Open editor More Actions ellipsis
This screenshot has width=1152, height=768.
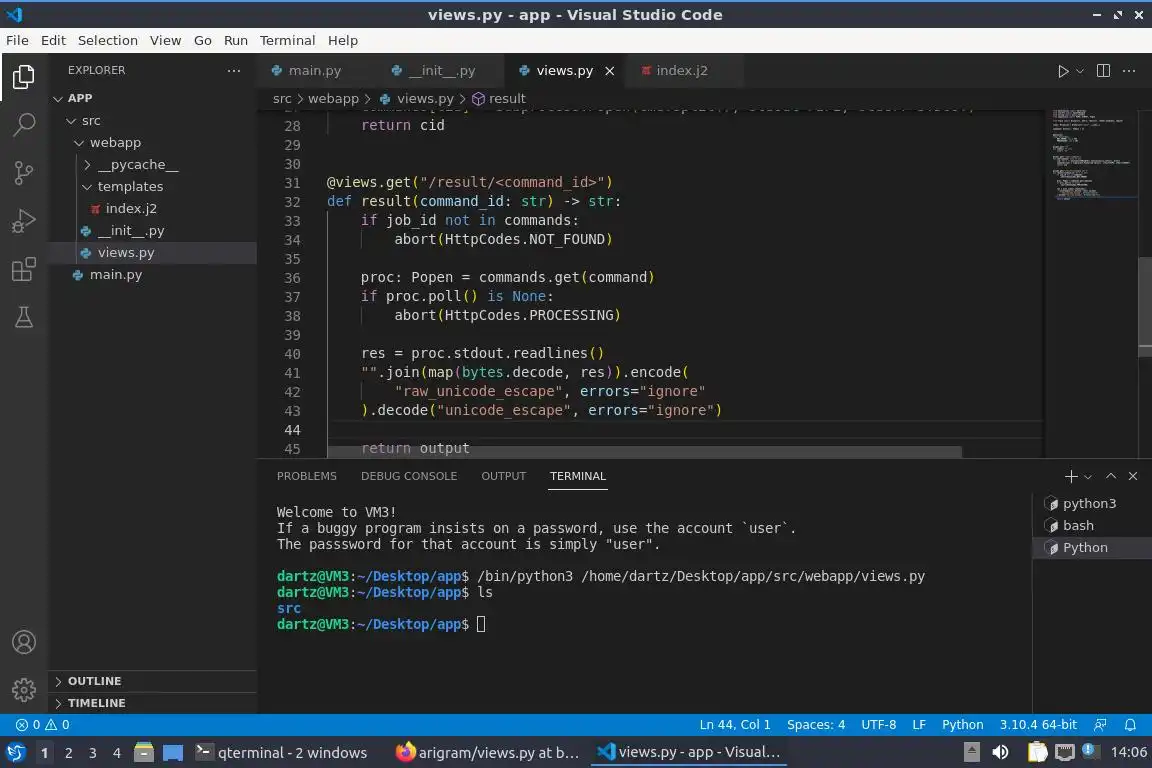click(x=1129, y=71)
